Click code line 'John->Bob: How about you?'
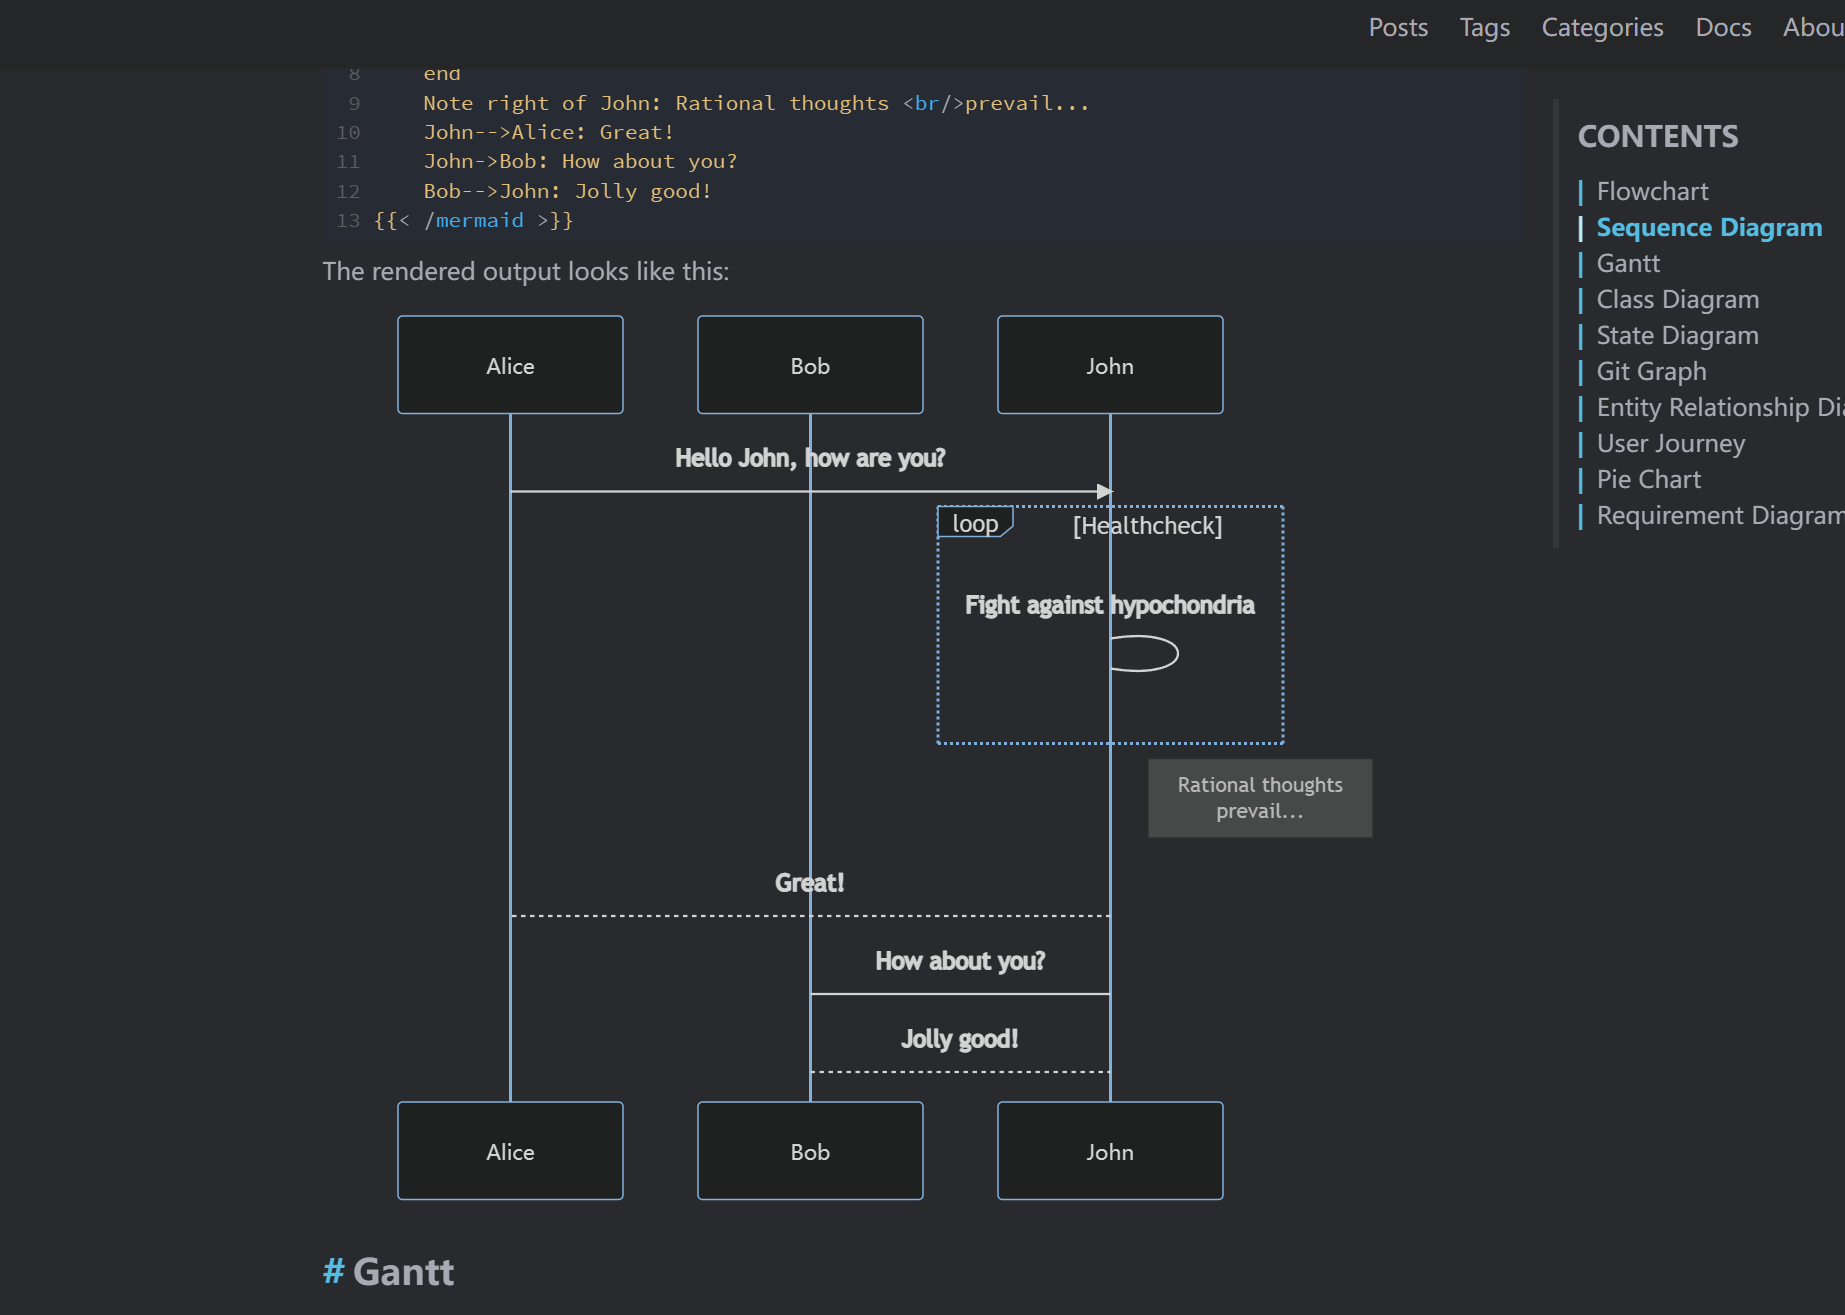 580,161
